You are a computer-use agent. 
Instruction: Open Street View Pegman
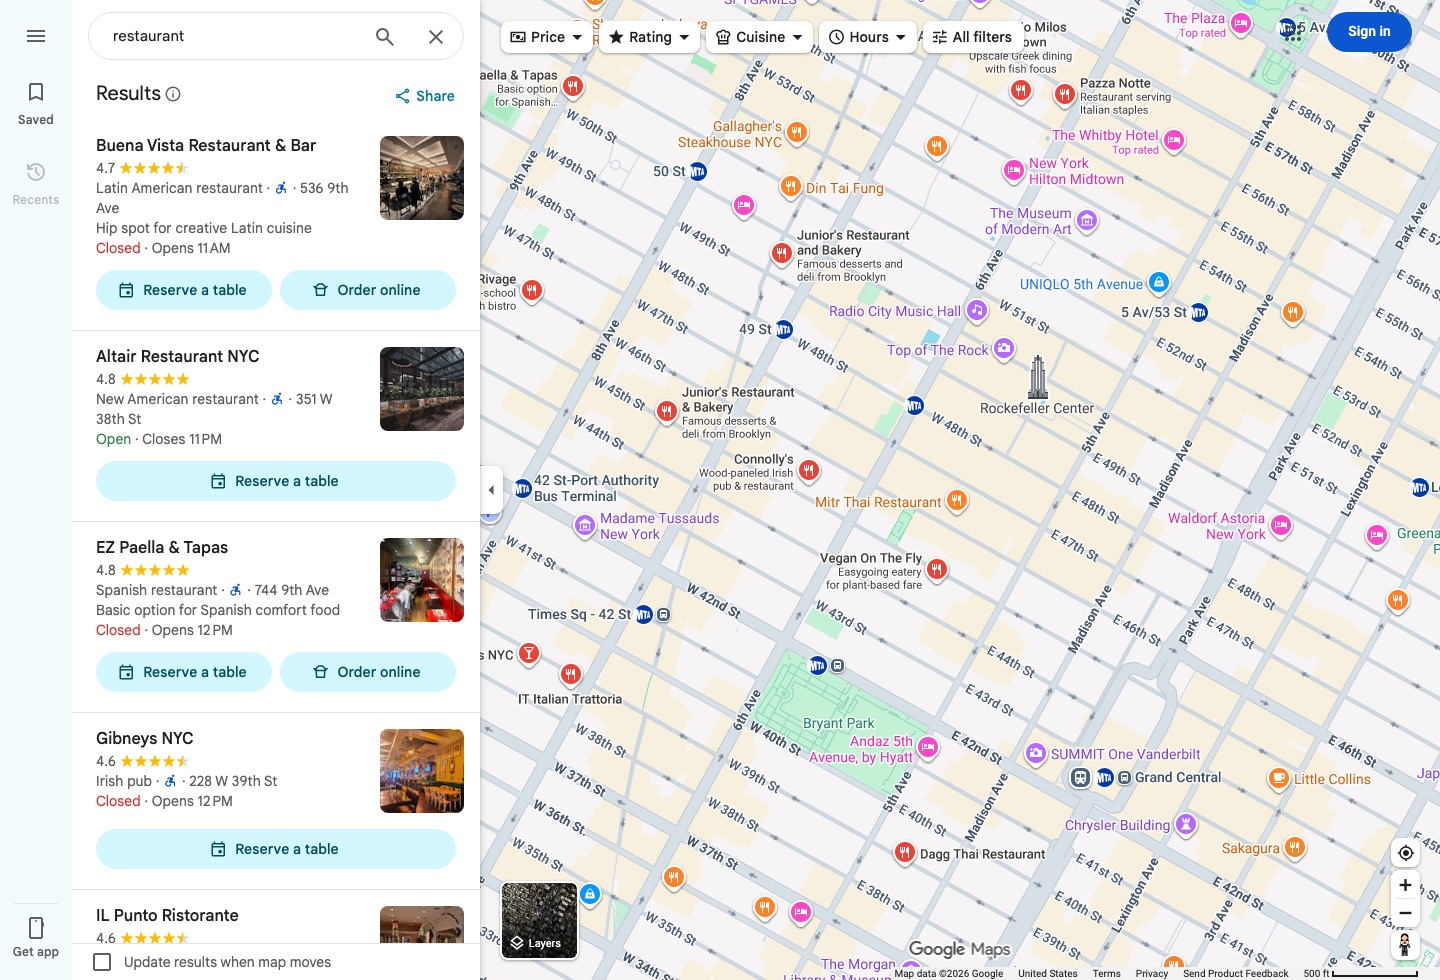point(1405,945)
